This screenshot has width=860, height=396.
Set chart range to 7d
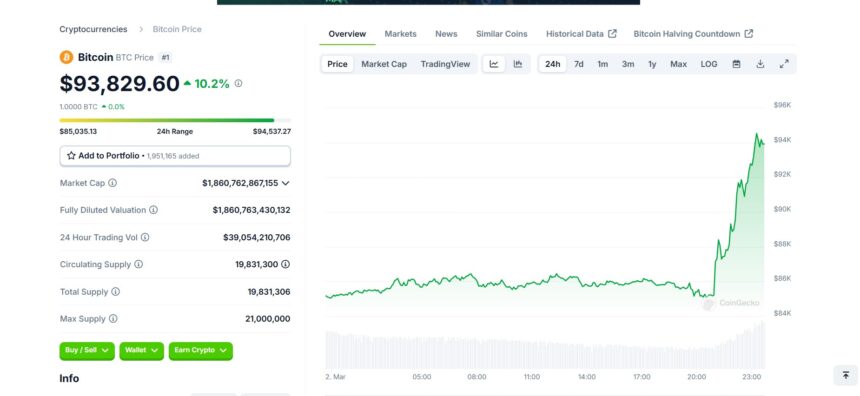pos(579,64)
